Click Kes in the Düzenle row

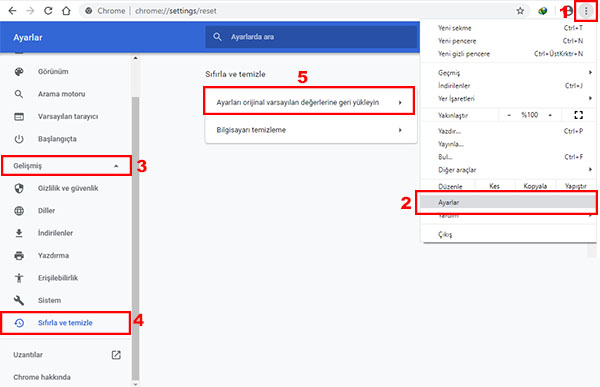[494, 186]
